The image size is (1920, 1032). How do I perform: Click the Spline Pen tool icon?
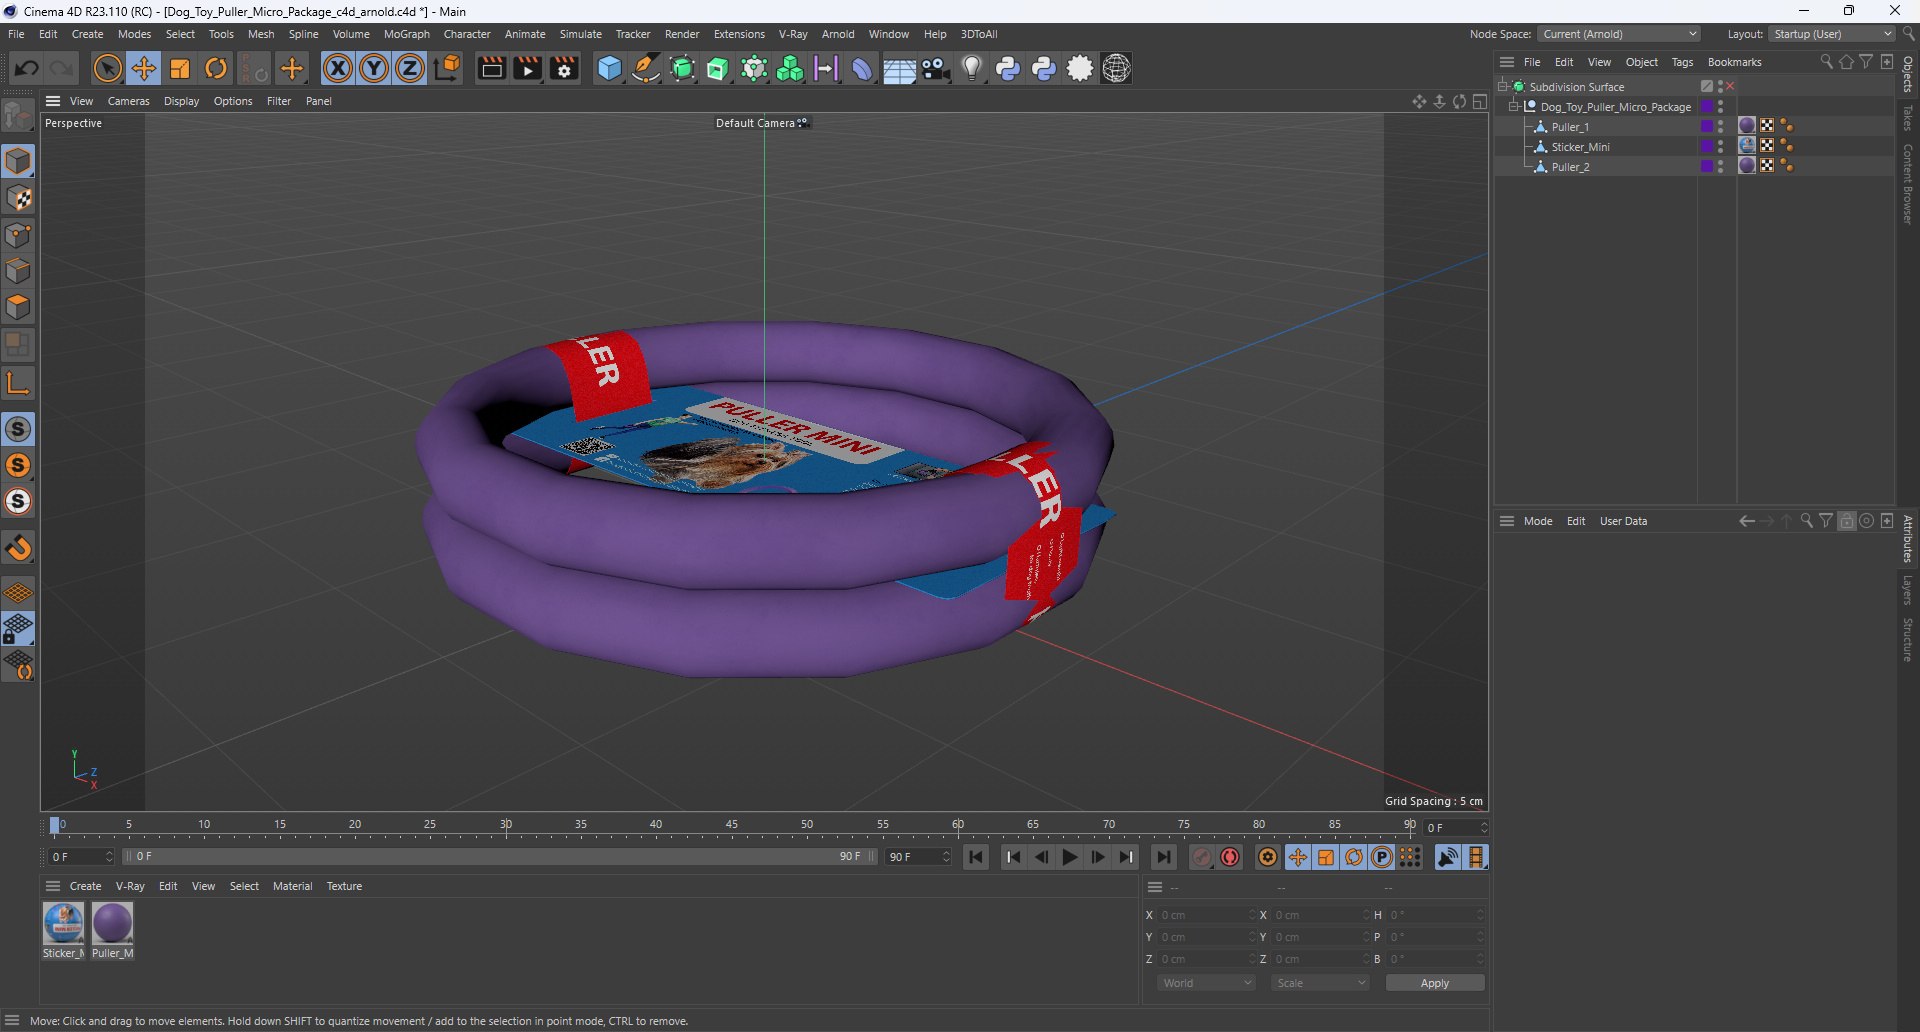646,68
